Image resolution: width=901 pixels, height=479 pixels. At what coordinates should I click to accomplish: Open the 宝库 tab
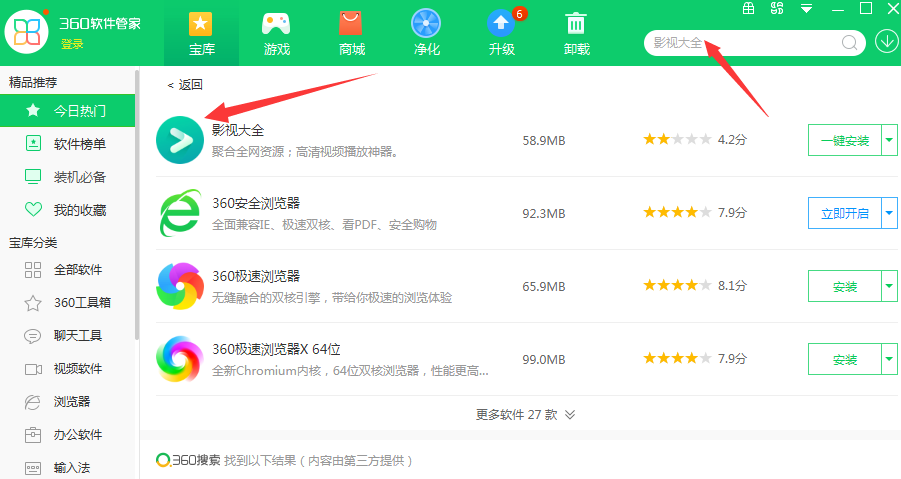click(202, 33)
